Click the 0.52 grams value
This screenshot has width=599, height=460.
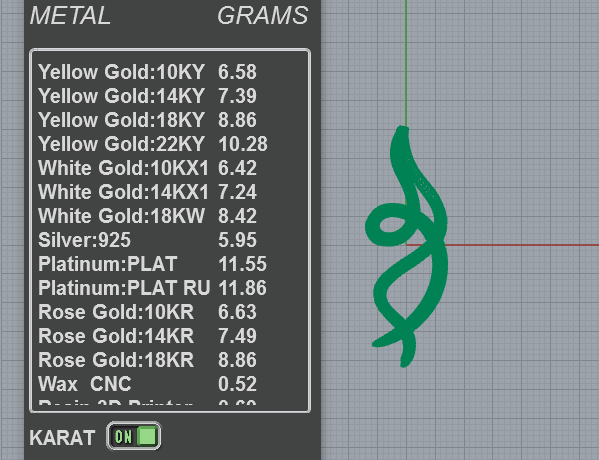pos(237,384)
